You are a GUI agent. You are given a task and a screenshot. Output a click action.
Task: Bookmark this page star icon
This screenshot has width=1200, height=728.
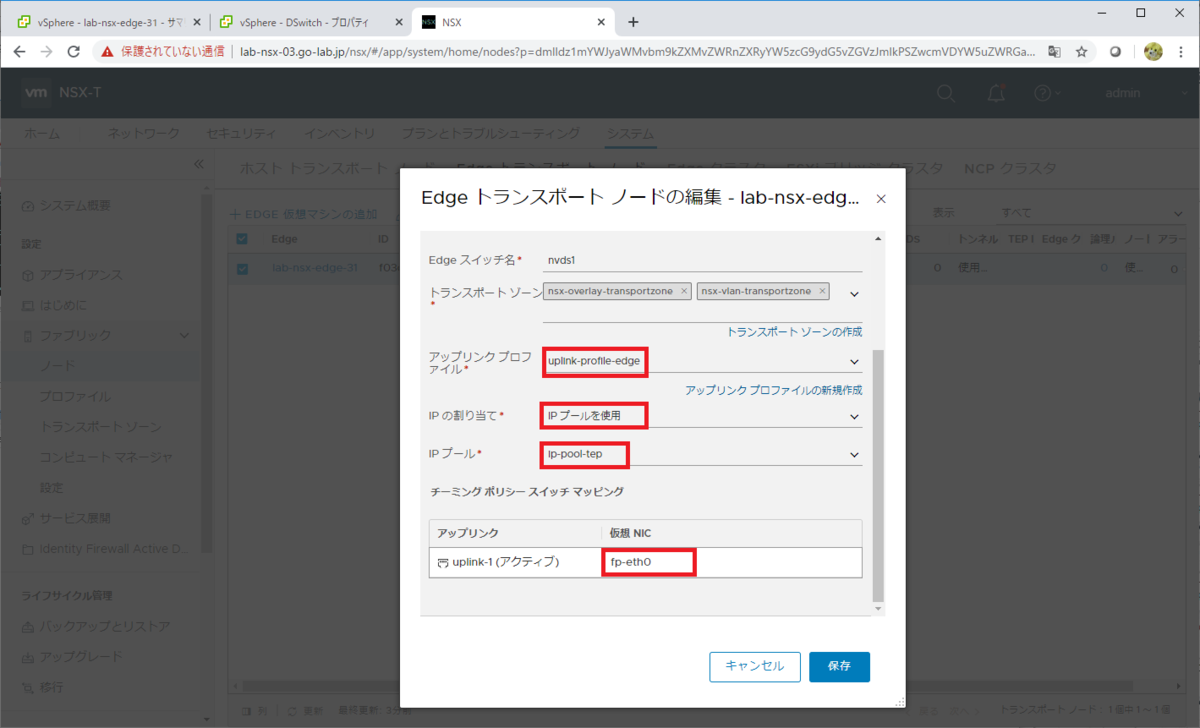[x=1081, y=51]
